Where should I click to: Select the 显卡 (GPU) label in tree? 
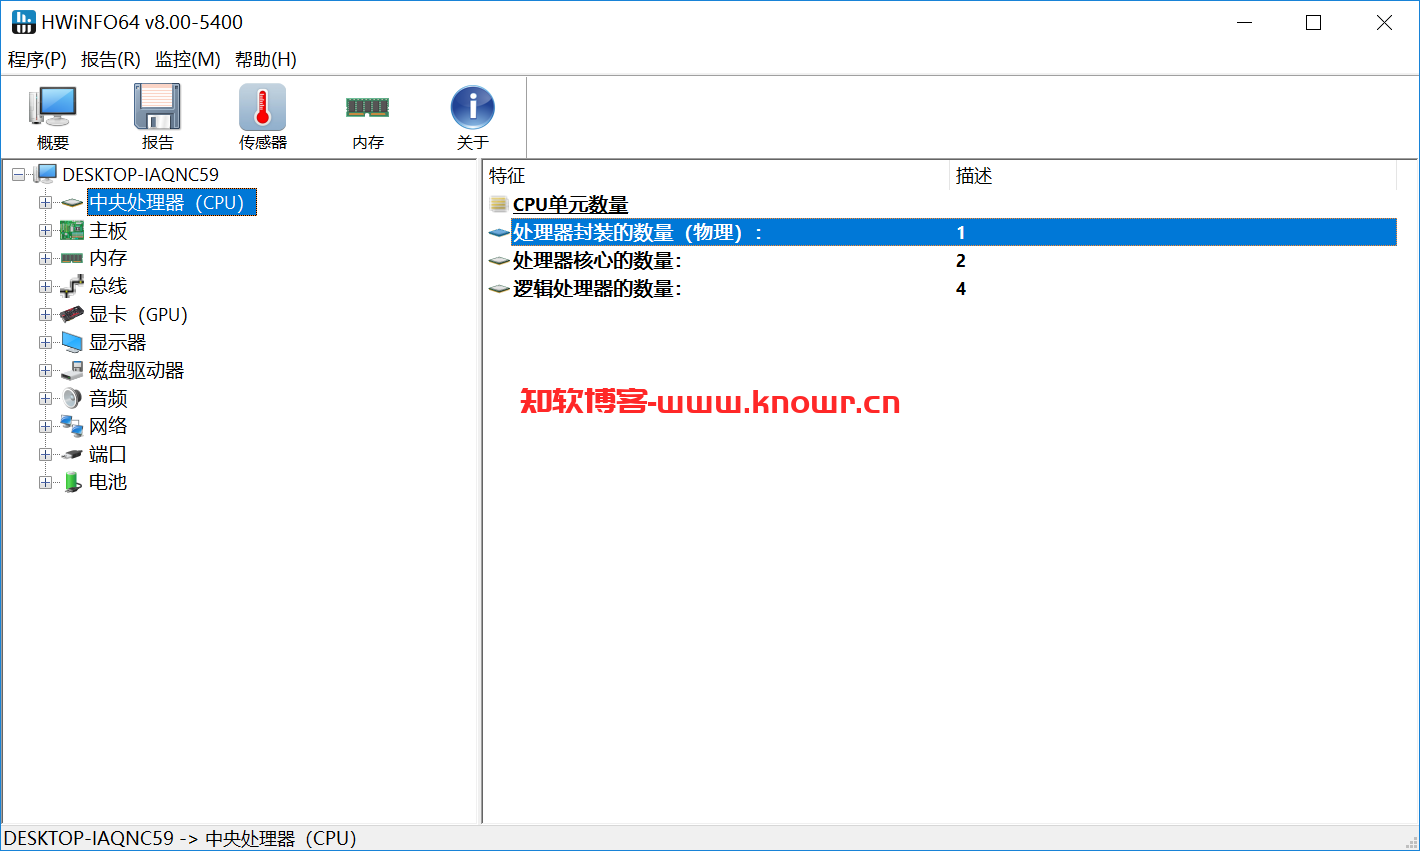(138, 315)
